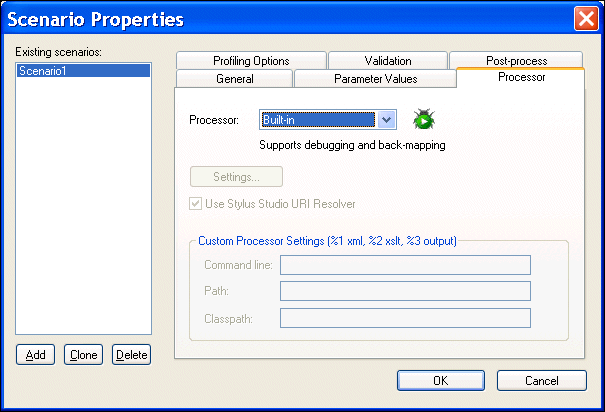The image size is (605, 412).
Task: Delete the selected scenario
Action: 131,355
